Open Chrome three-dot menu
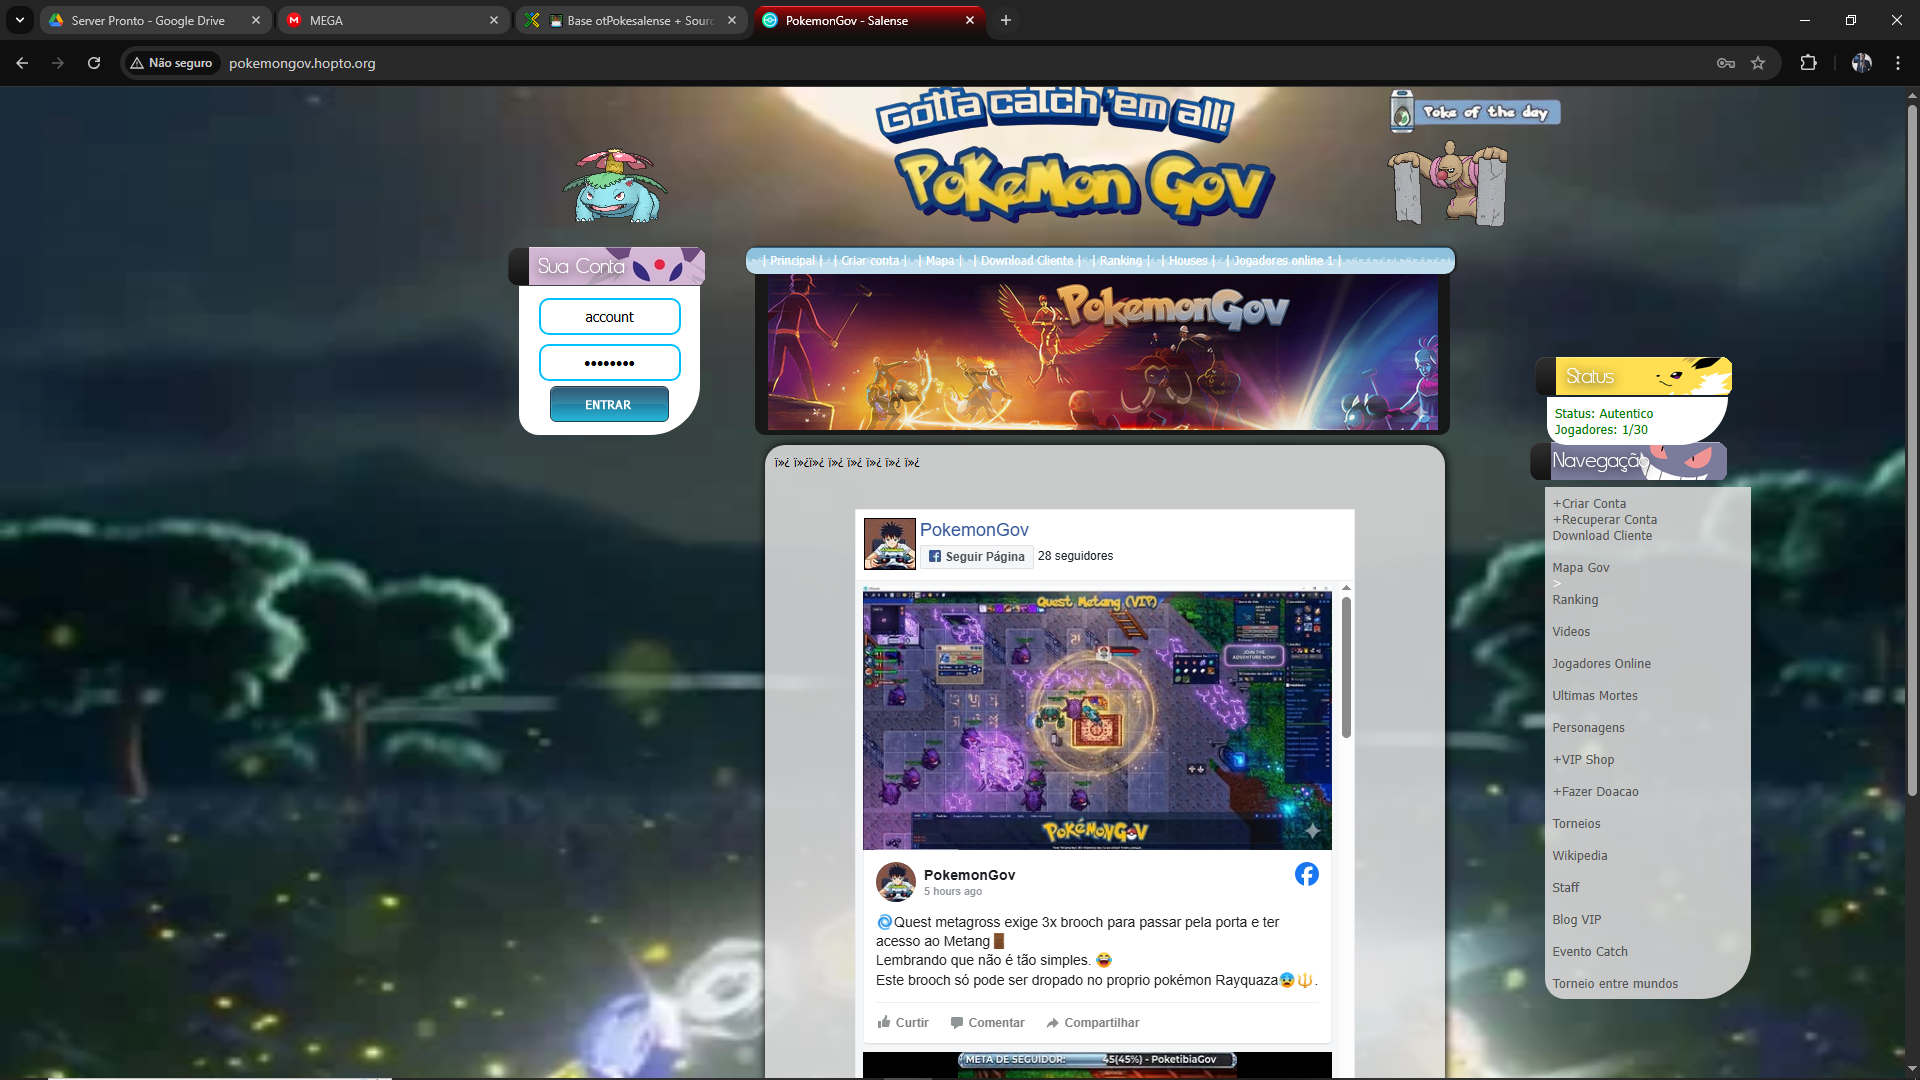 (1897, 63)
